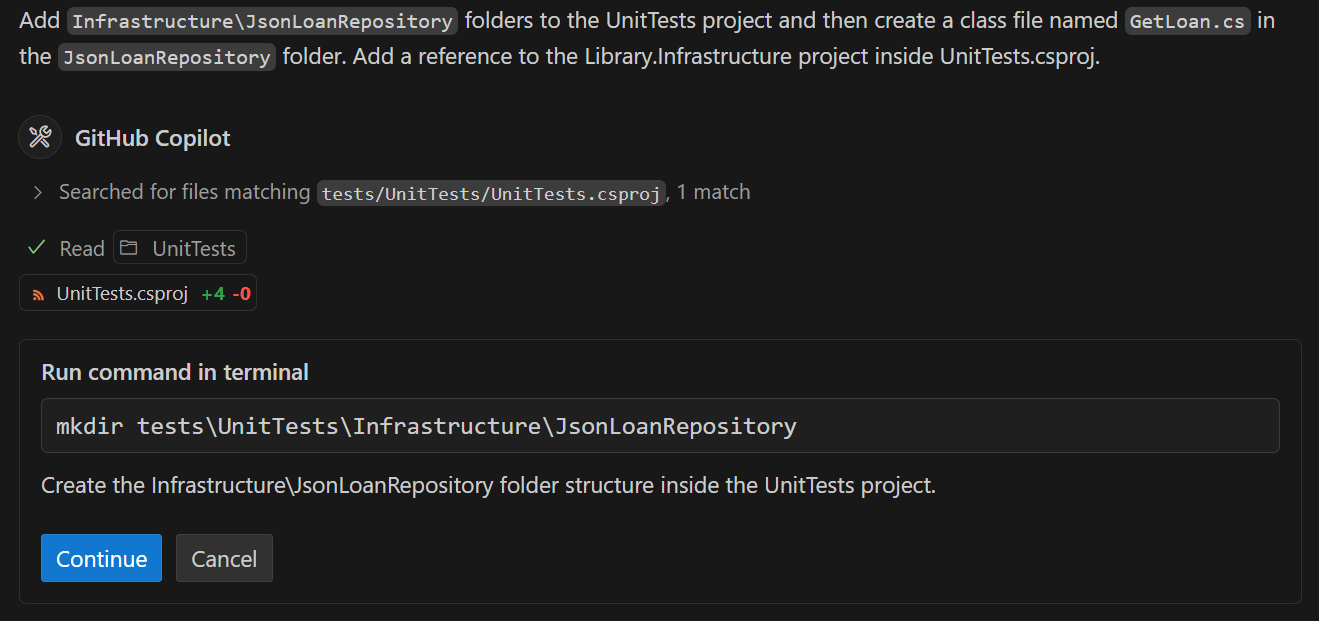The height and width of the screenshot is (621, 1319).
Task: Click inside the mkdir command text box
Action: (x=660, y=426)
